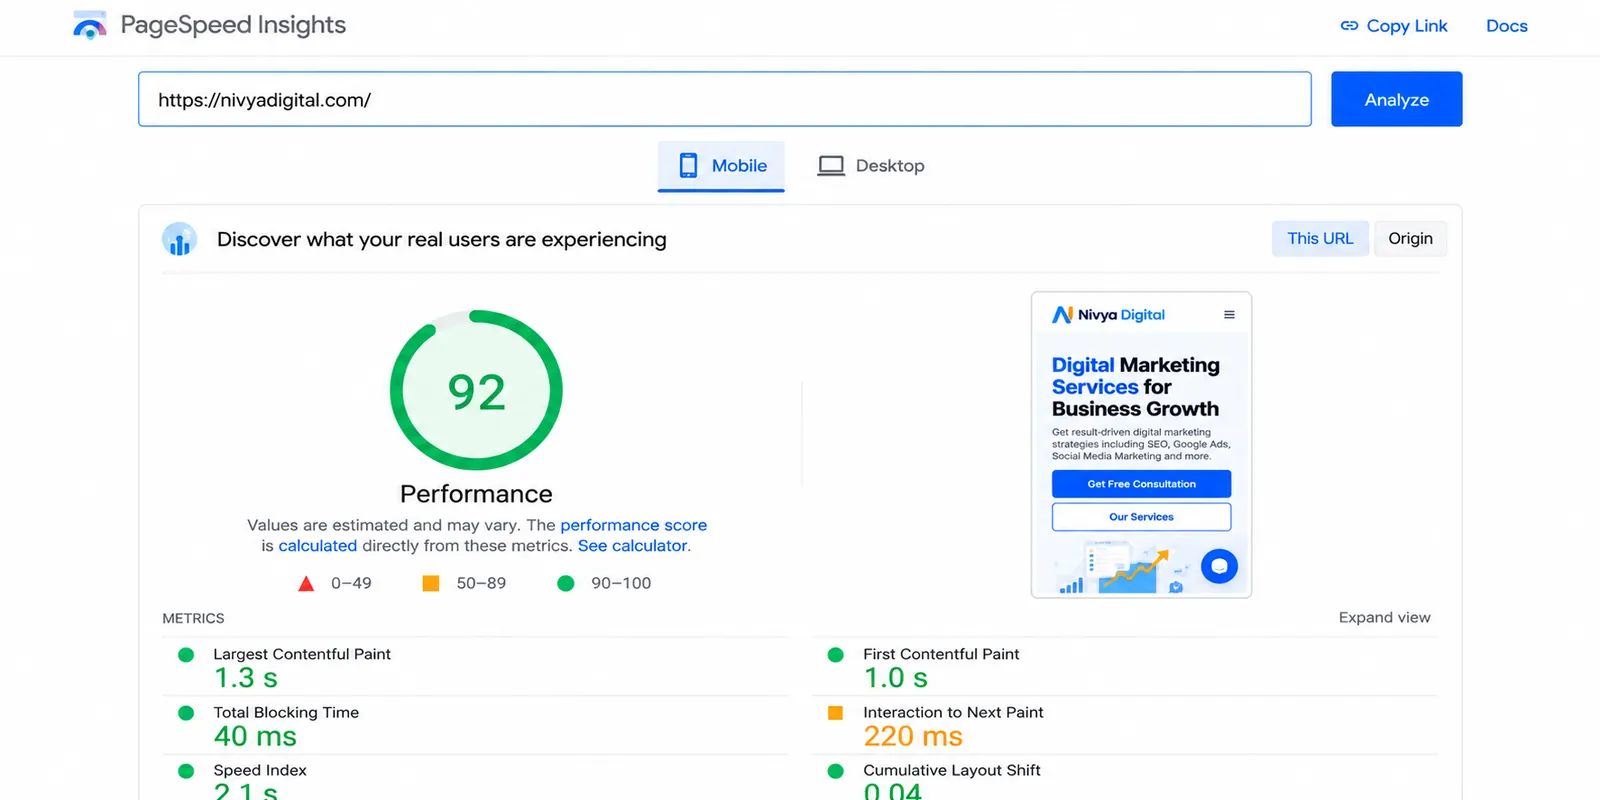Switch to the Desktop tab
1600x800 pixels.
click(871, 166)
